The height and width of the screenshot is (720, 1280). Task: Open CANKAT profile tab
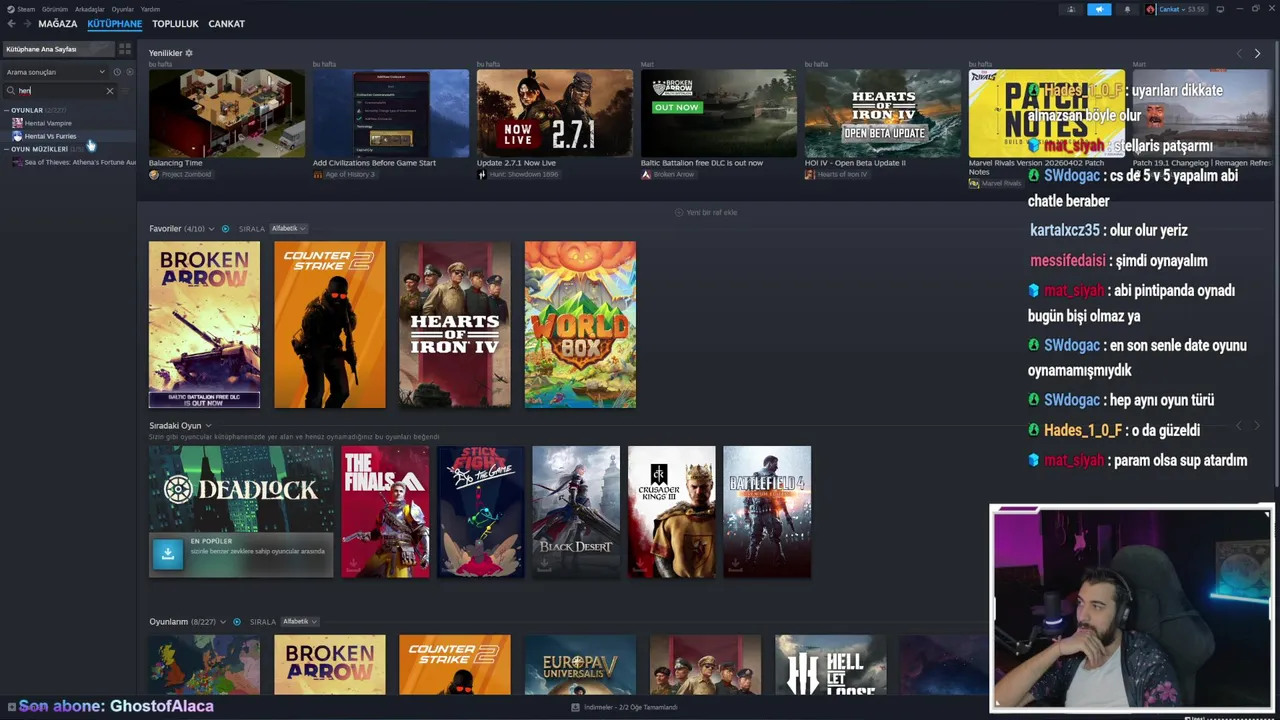click(226, 23)
